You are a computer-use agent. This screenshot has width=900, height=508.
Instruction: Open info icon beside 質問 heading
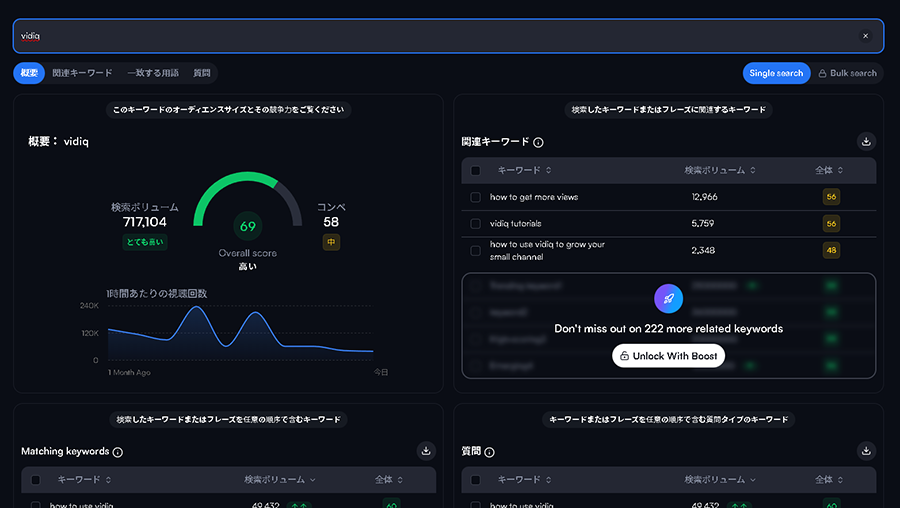coord(490,452)
